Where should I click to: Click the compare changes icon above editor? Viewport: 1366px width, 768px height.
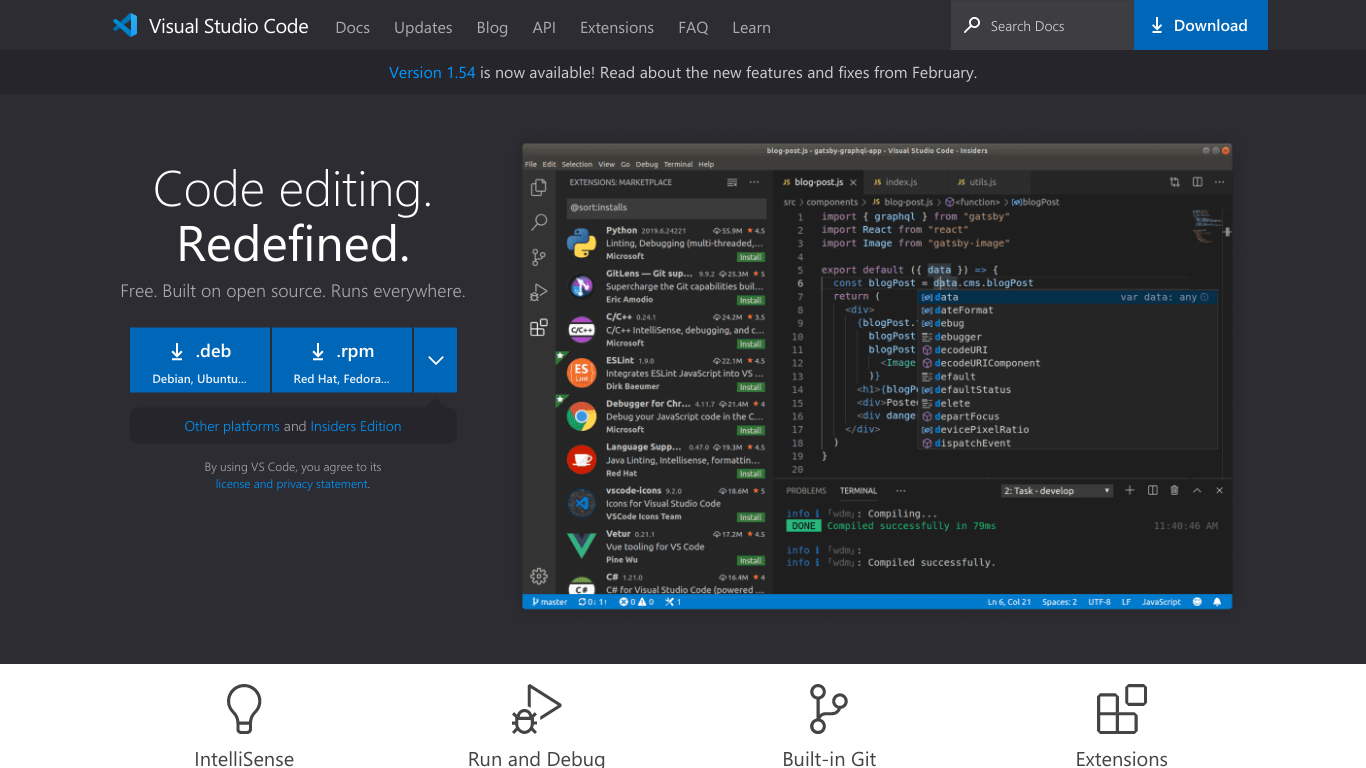pyautogui.click(x=1175, y=182)
